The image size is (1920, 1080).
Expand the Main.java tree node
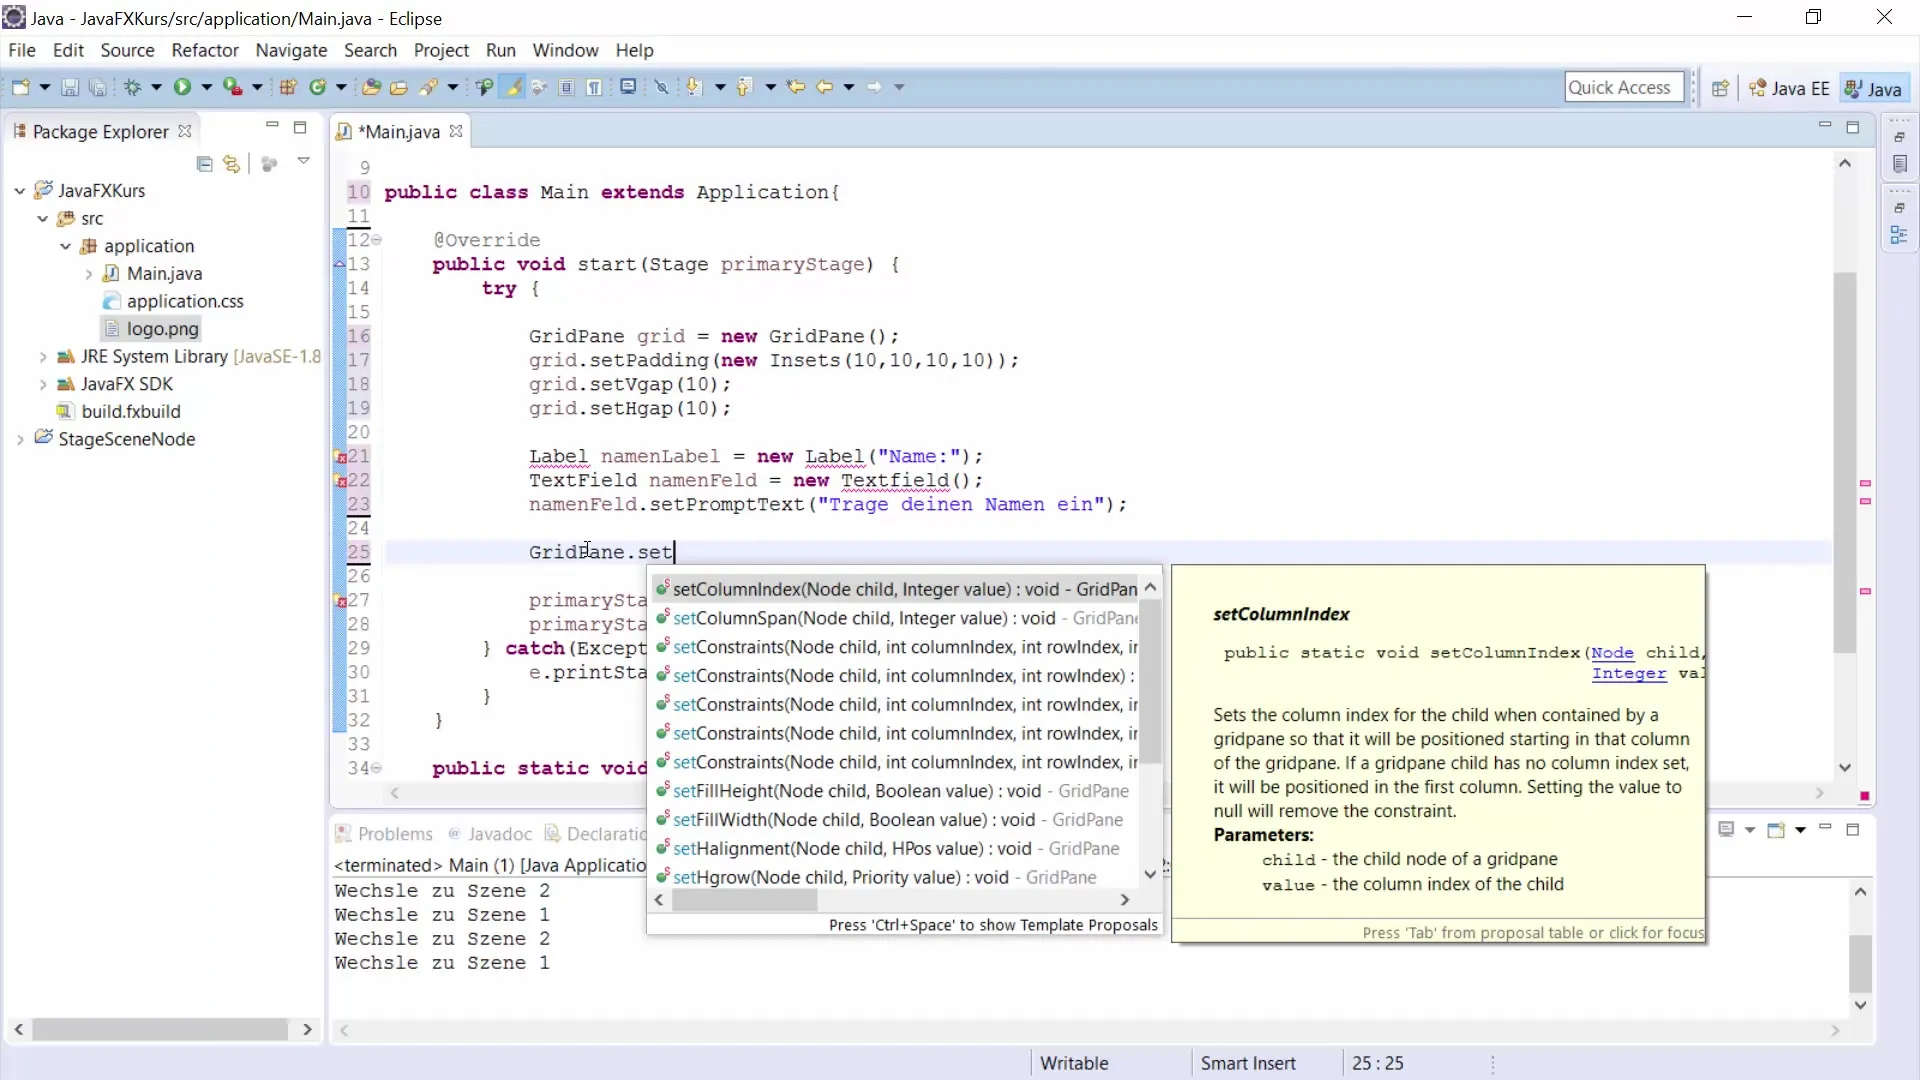(x=88, y=274)
